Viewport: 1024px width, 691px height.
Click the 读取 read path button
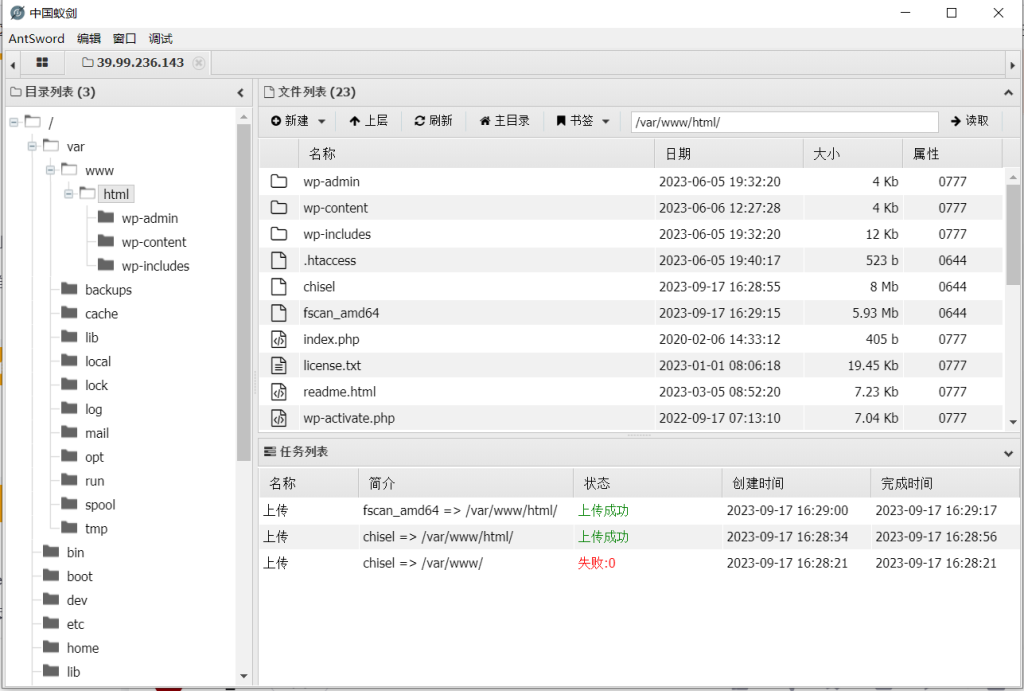point(969,121)
